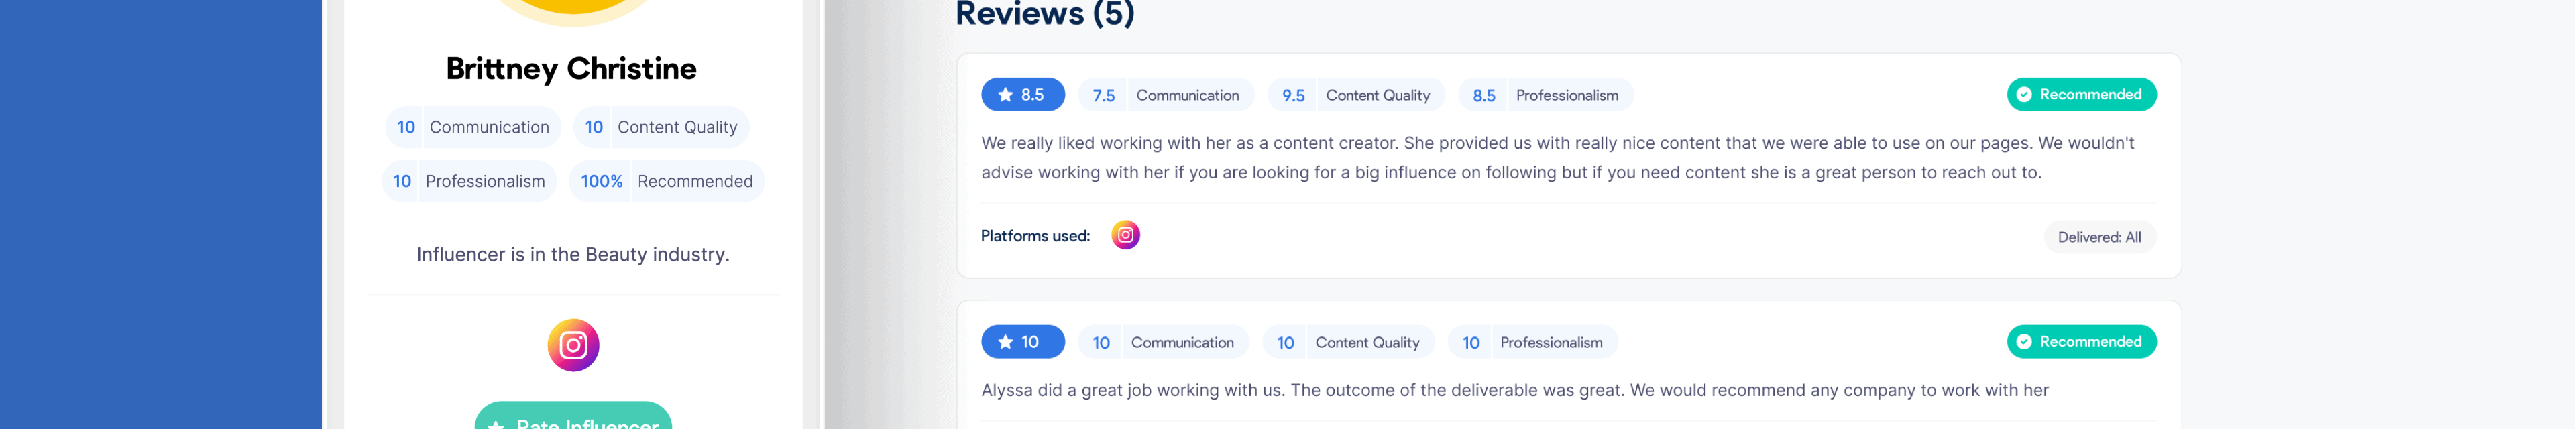Click Recommended checkmark on second review

[x=2024, y=342]
